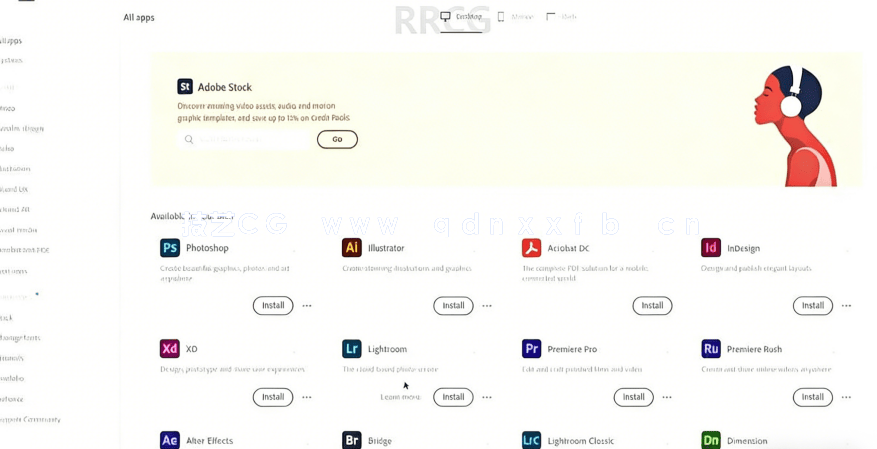Open more options menu for Illustrator
This screenshot has height=449, width=877.
tap(487, 306)
